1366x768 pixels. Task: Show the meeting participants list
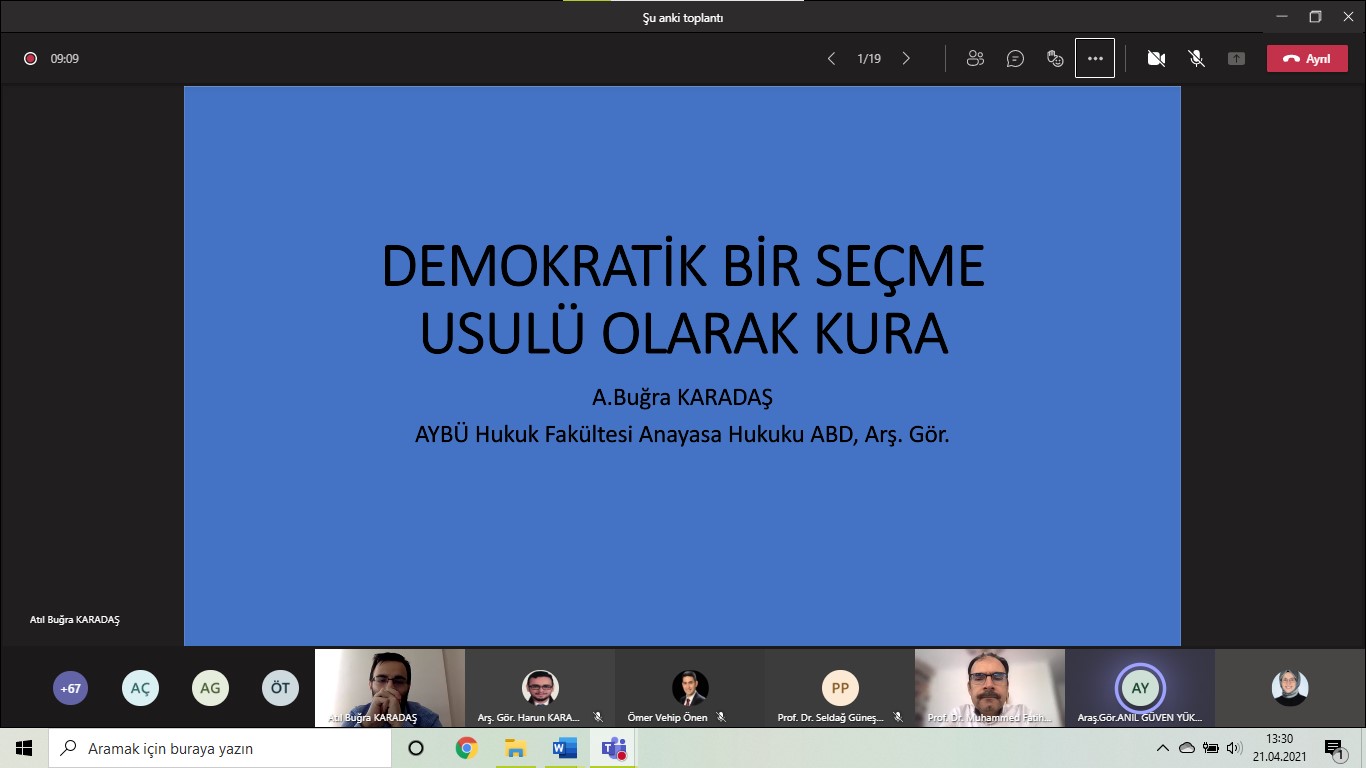coord(975,59)
